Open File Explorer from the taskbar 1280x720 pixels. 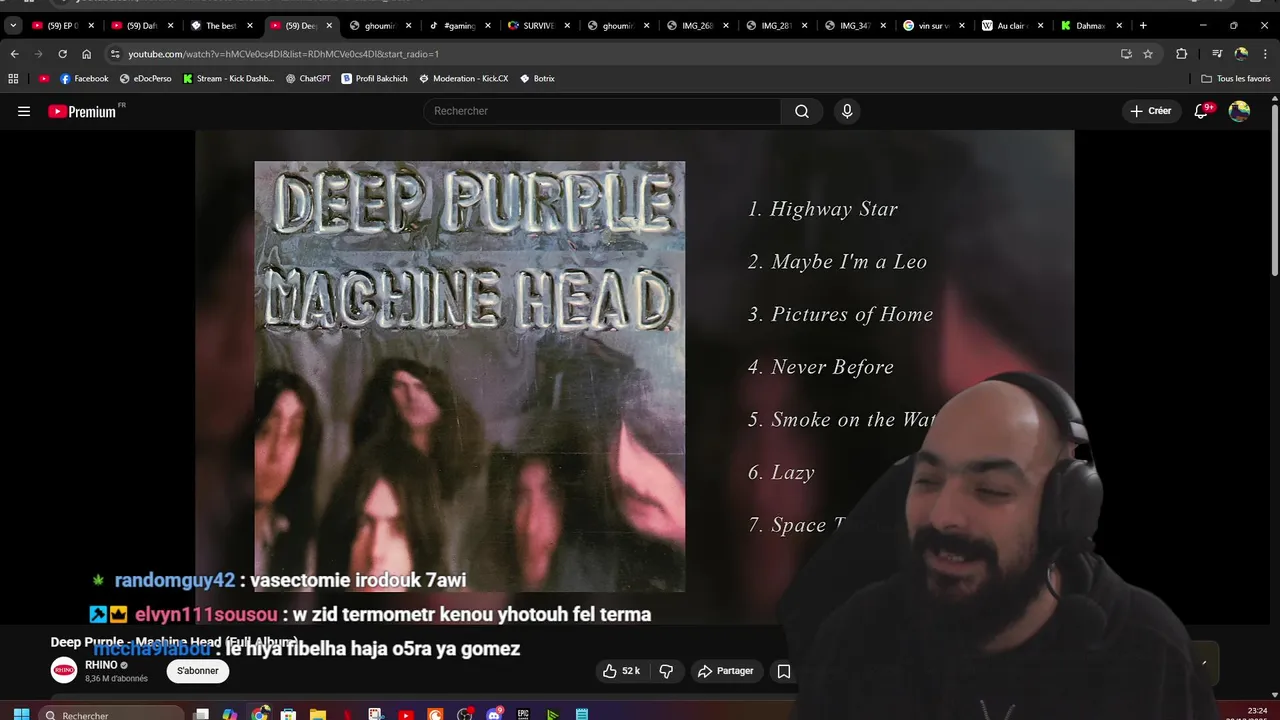(x=318, y=714)
